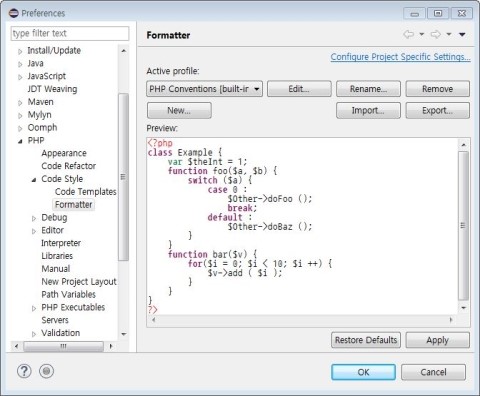The width and height of the screenshot is (480, 396).
Task: Click the tree horizontal scrollbar thumb
Action: (x=63, y=346)
